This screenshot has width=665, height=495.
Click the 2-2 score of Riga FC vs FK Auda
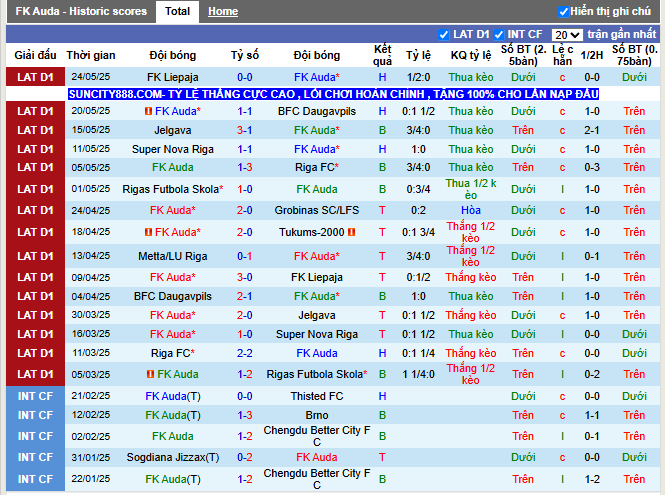tap(245, 353)
